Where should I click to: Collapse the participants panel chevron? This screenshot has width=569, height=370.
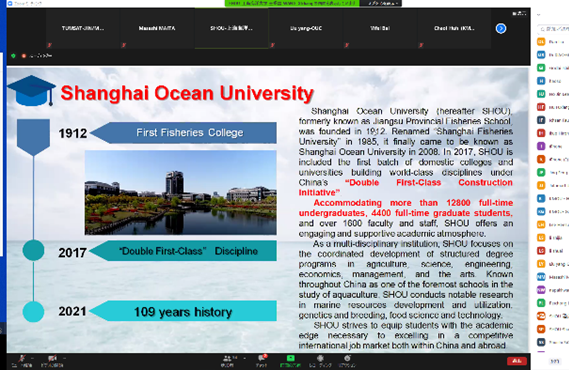[539, 15]
